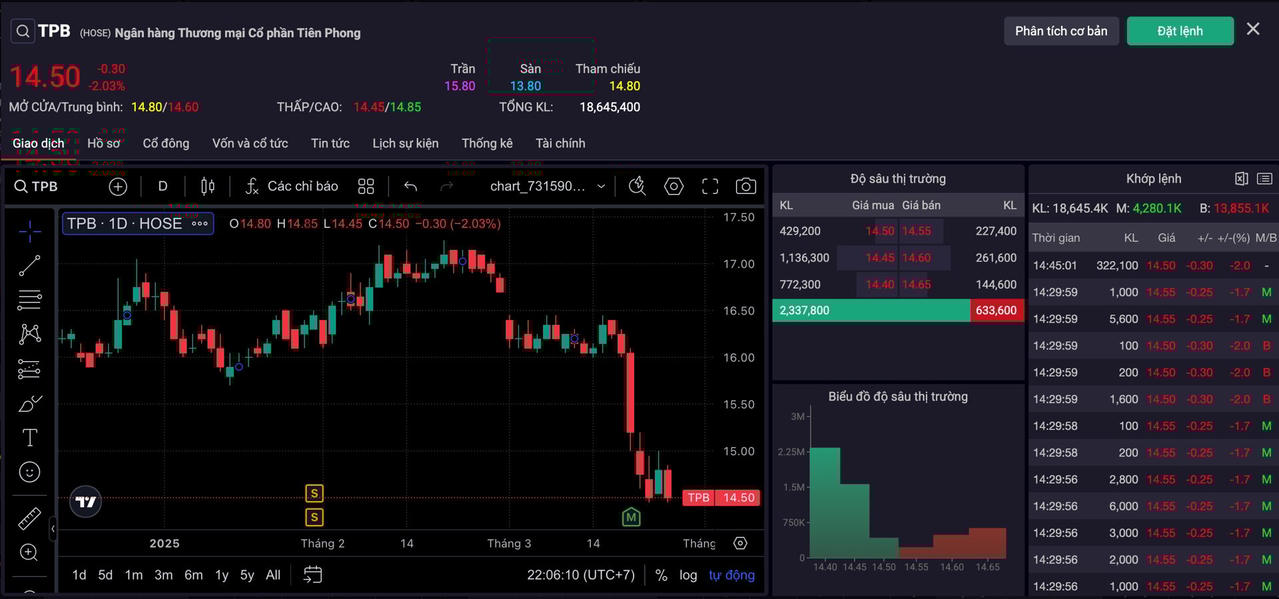Image resolution: width=1279 pixels, height=599 pixels.
Task: Take a chart snapshot with camera icon
Action: point(746,186)
